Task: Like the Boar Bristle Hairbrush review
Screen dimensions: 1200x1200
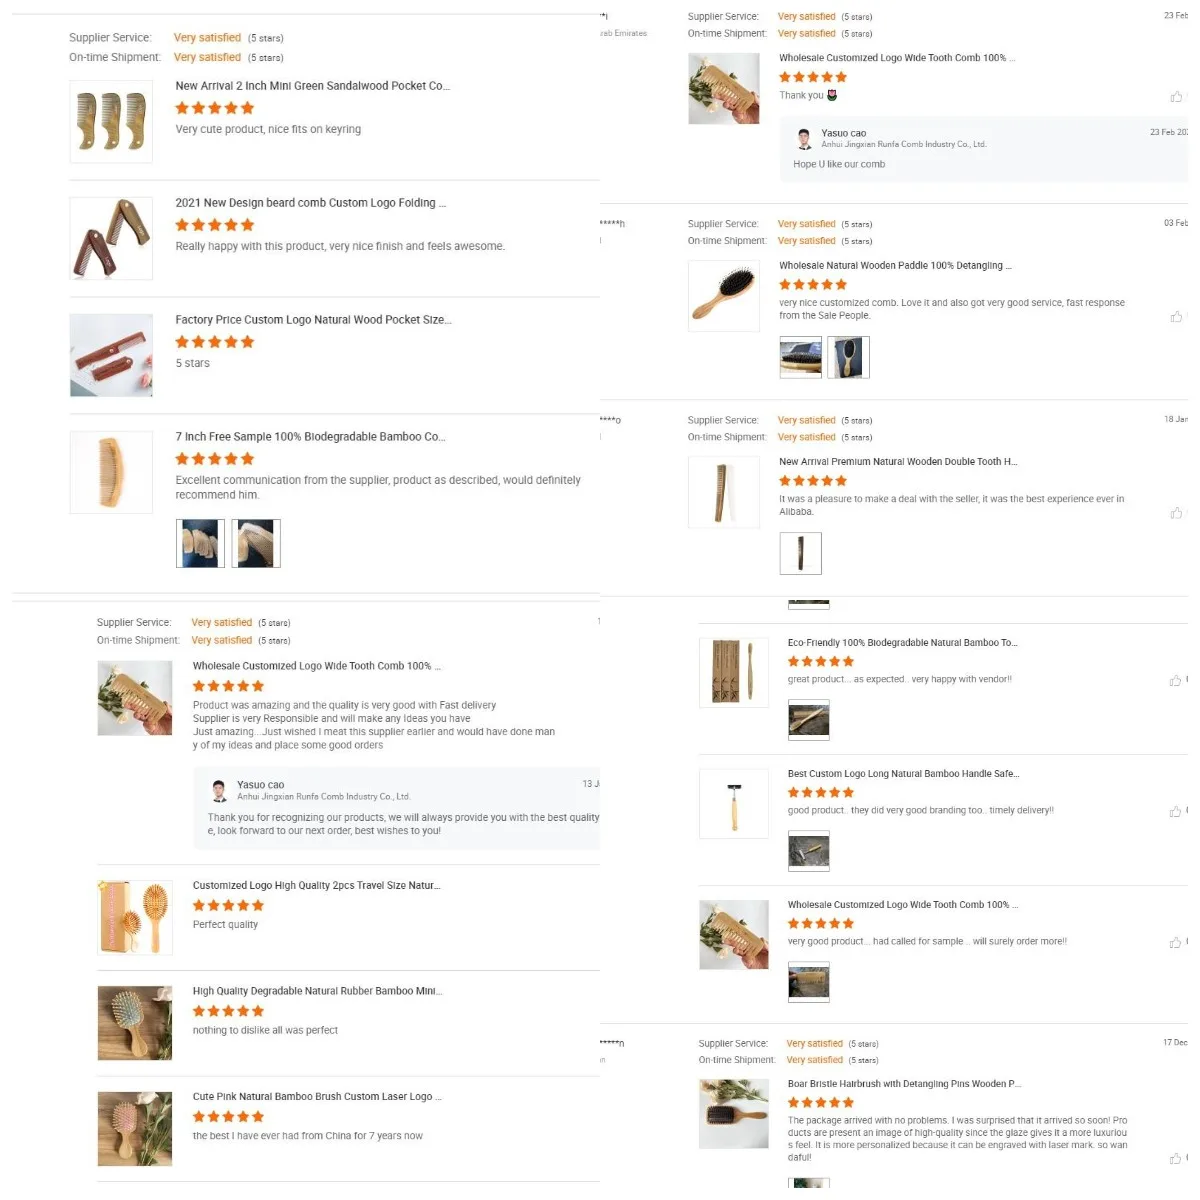Action: [x=1176, y=1159]
